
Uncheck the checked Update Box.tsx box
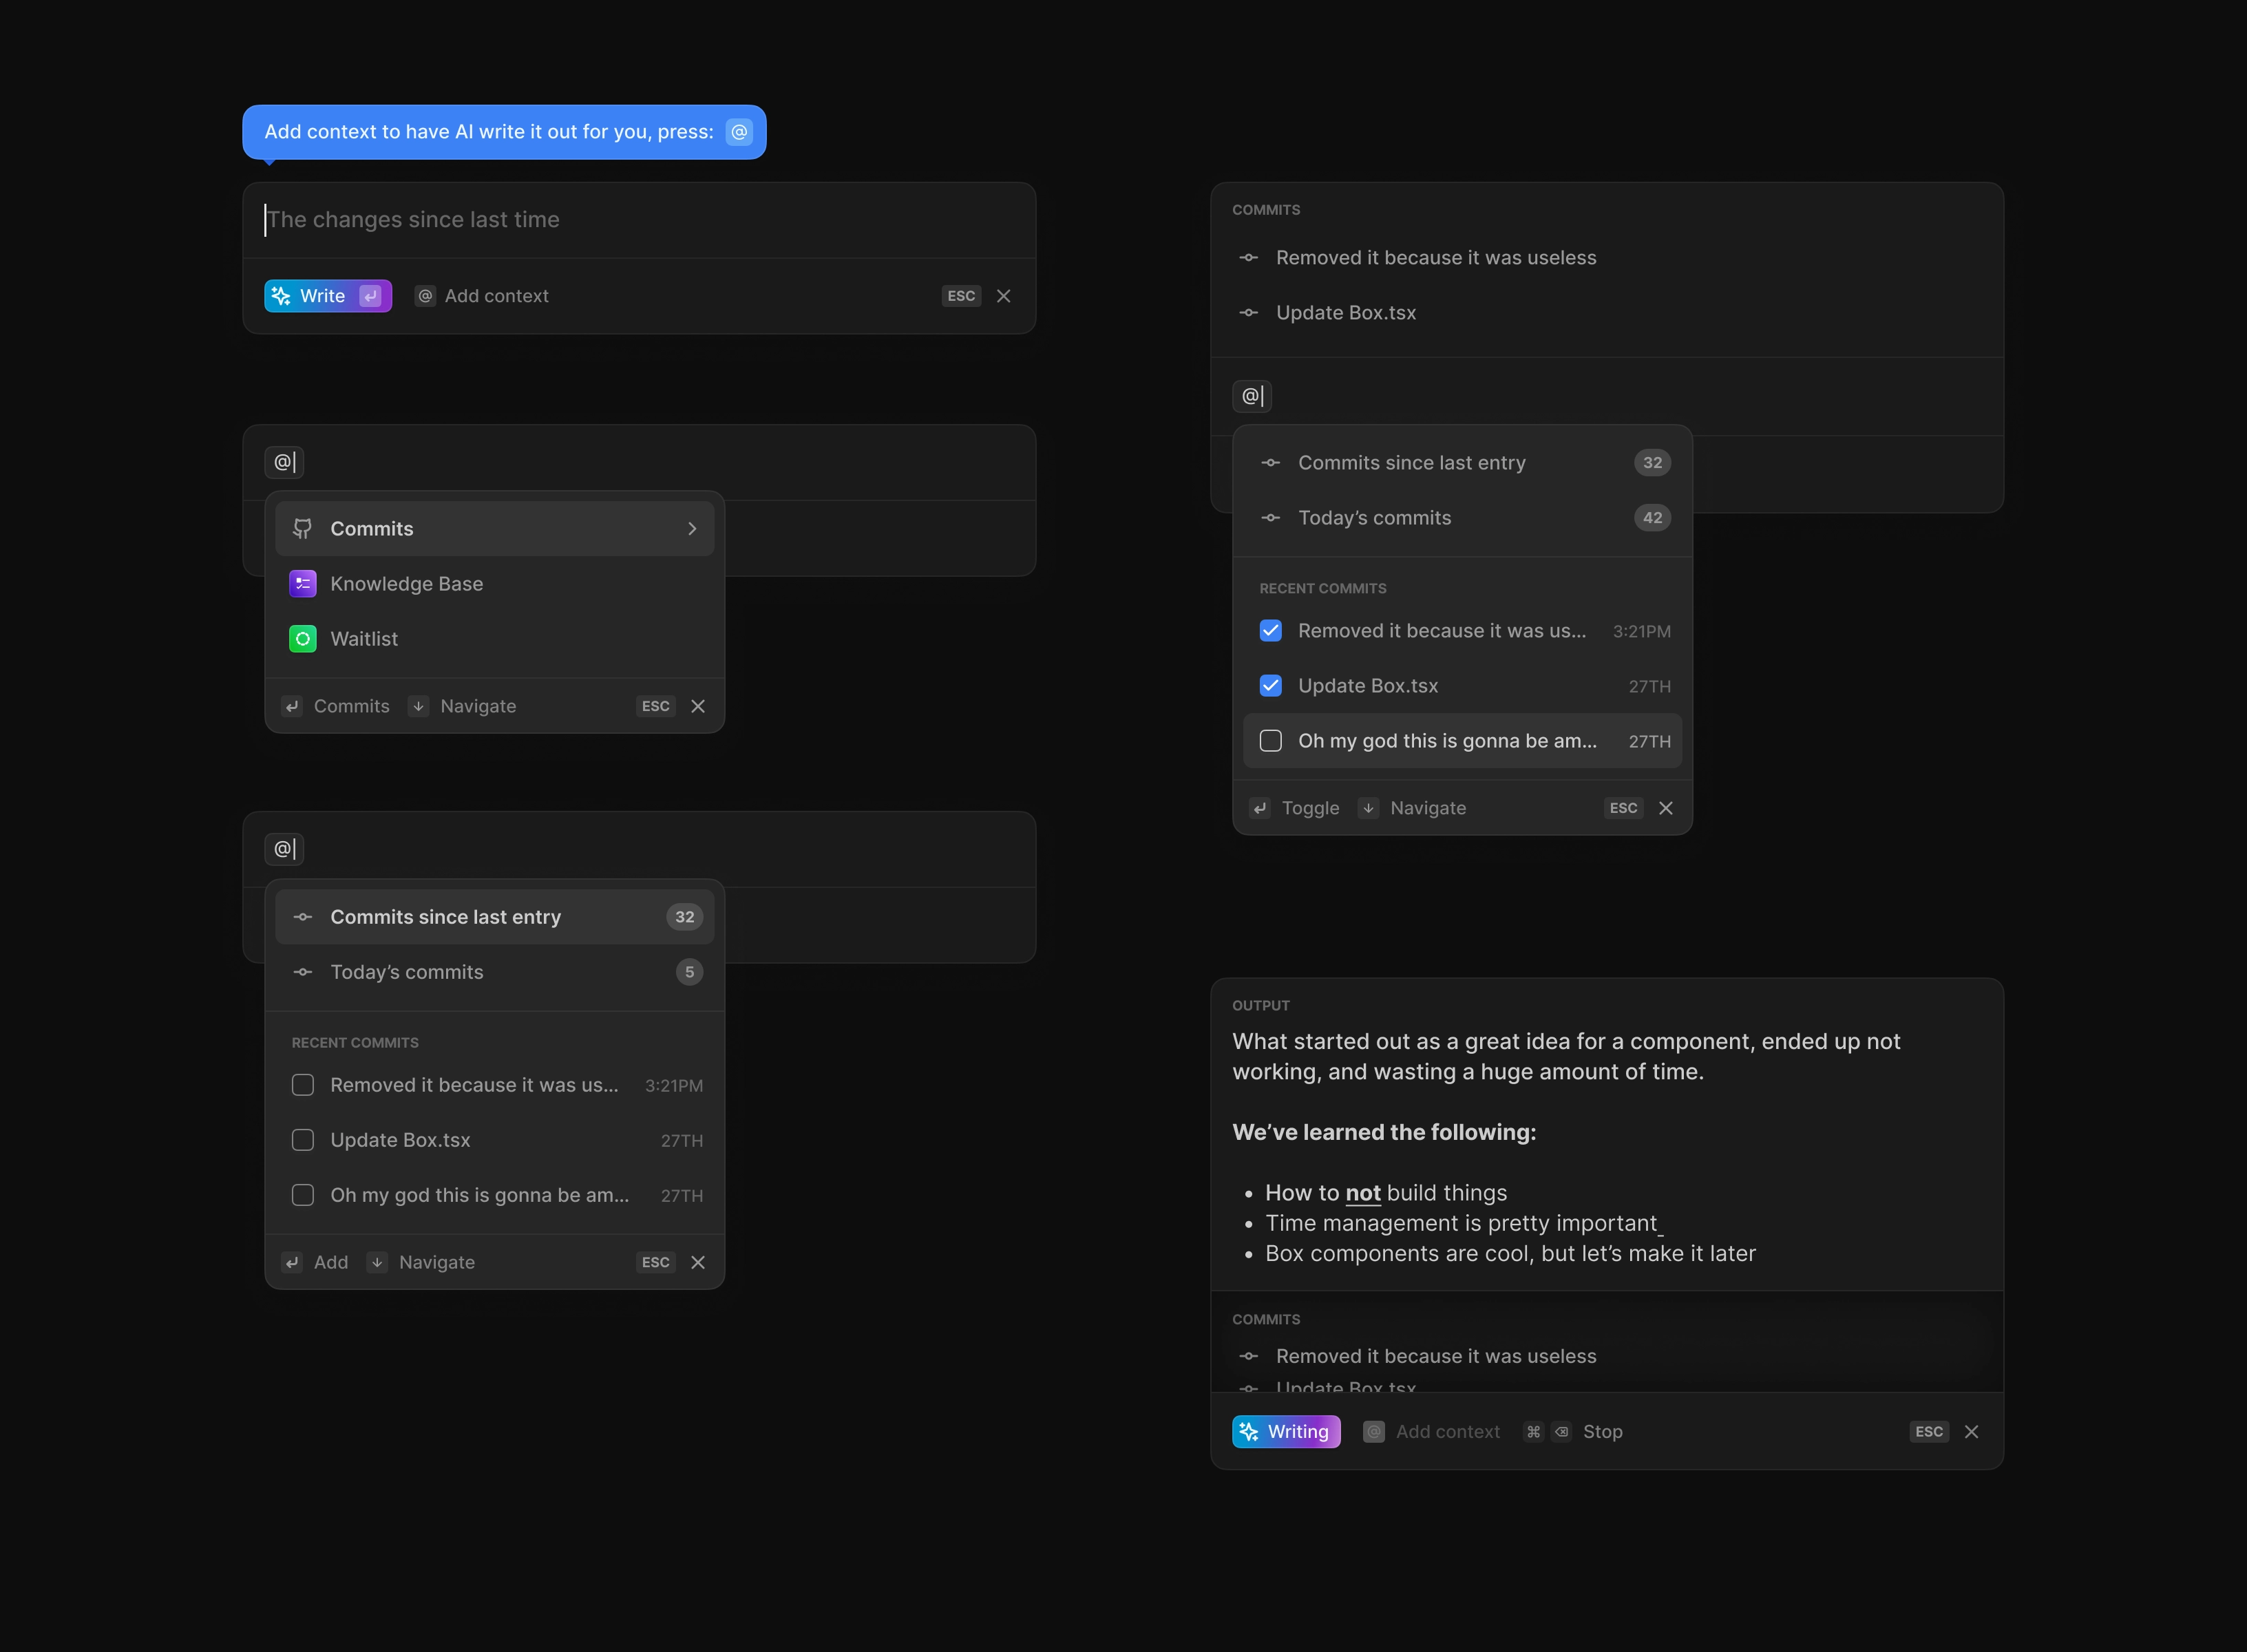click(1271, 686)
